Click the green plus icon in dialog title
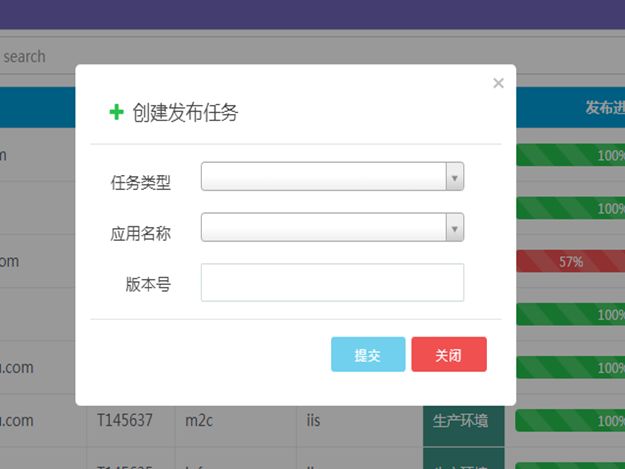This screenshot has width=625, height=469. pos(116,112)
